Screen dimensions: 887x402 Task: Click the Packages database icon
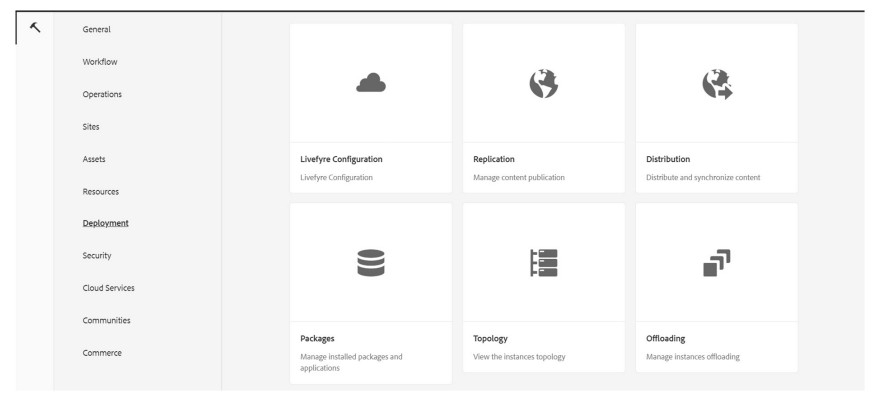371,263
